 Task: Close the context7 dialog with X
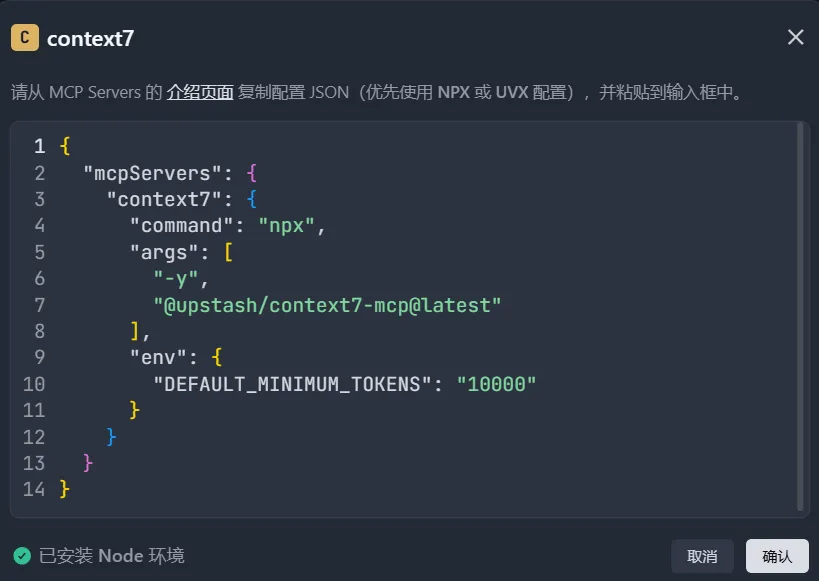tap(795, 38)
